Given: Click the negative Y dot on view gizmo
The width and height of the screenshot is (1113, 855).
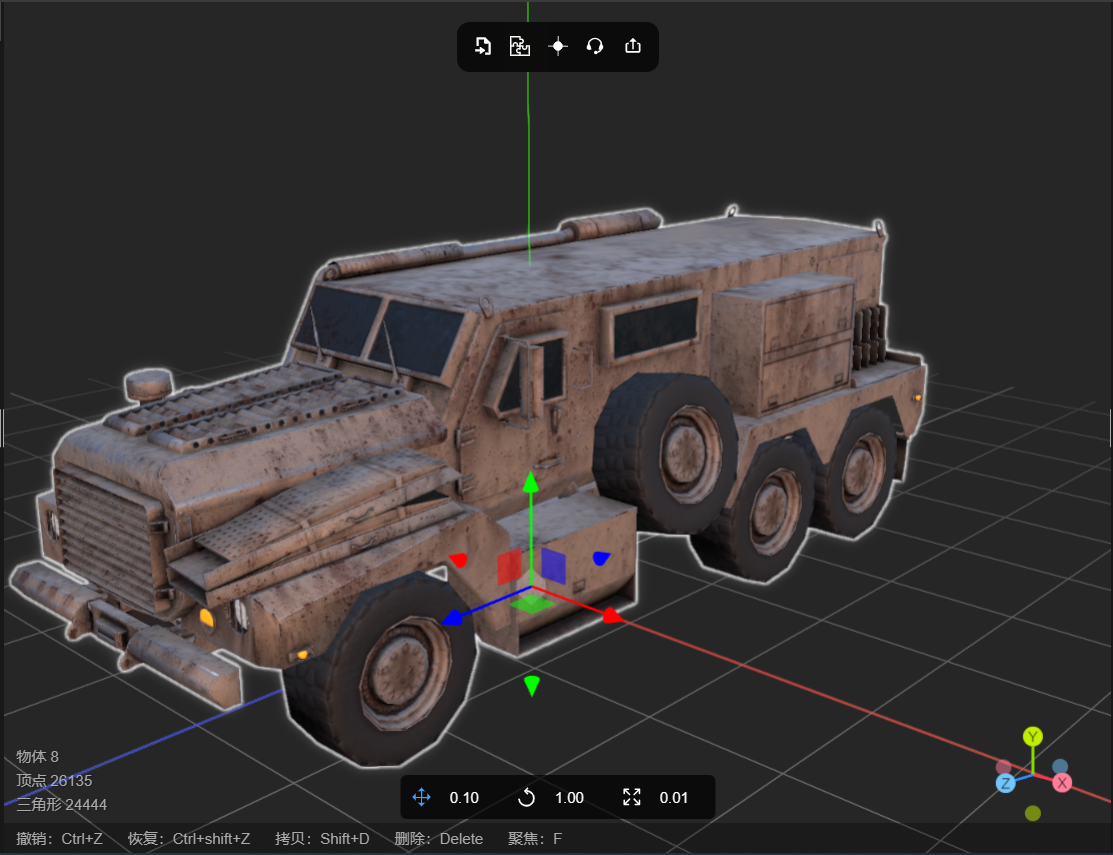Looking at the screenshot, I should coord(1033,813).
